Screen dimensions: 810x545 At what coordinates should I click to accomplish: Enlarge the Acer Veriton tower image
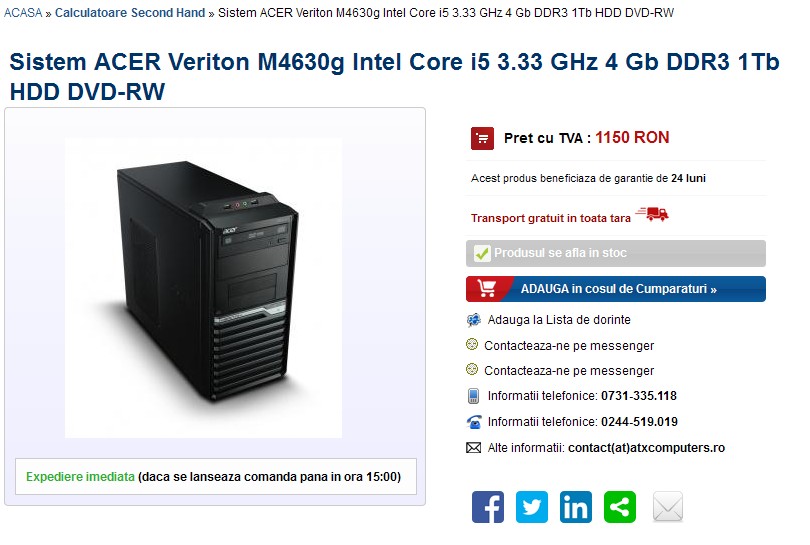[204, 288]
